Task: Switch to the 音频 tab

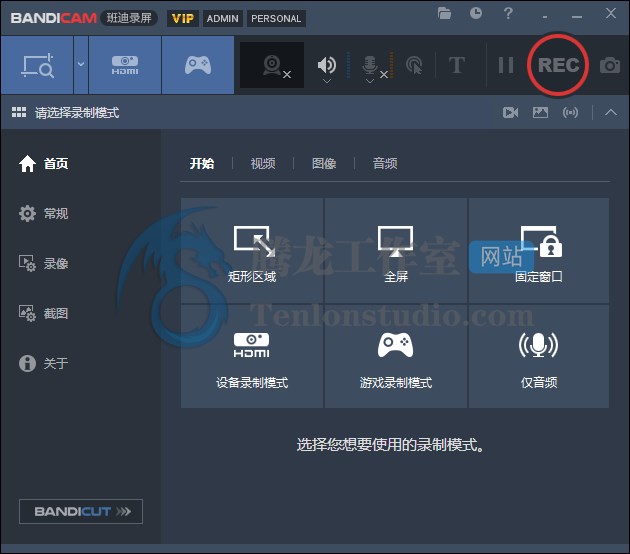Action: pos(385,164)
